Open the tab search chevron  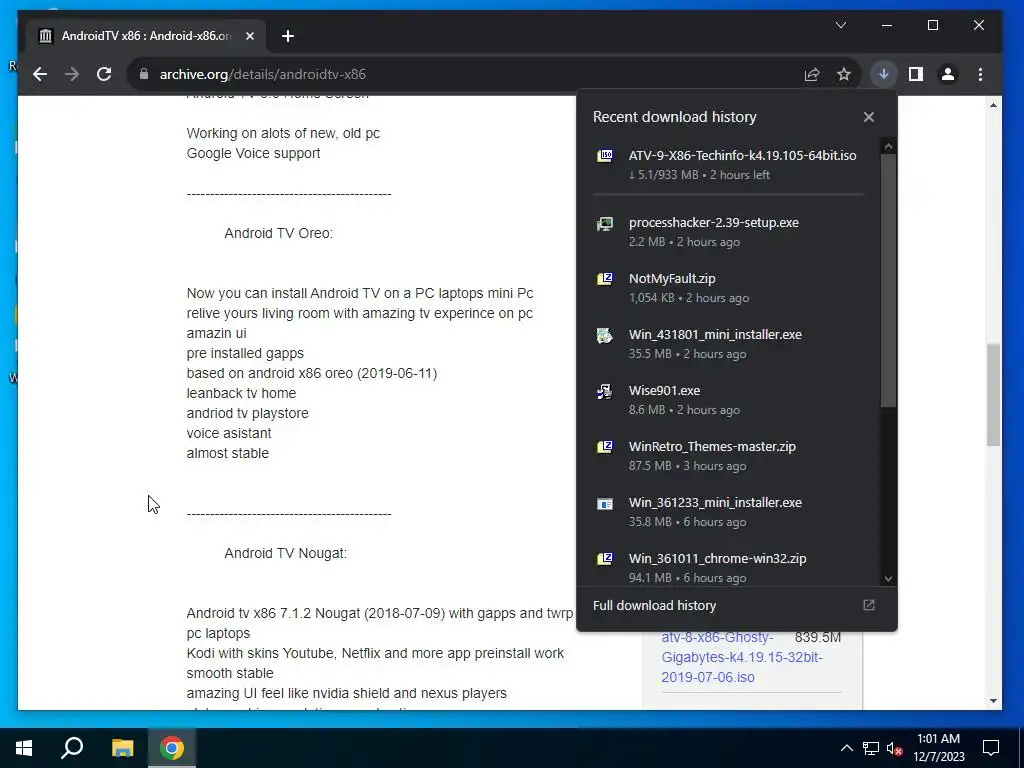click(841, 25)
